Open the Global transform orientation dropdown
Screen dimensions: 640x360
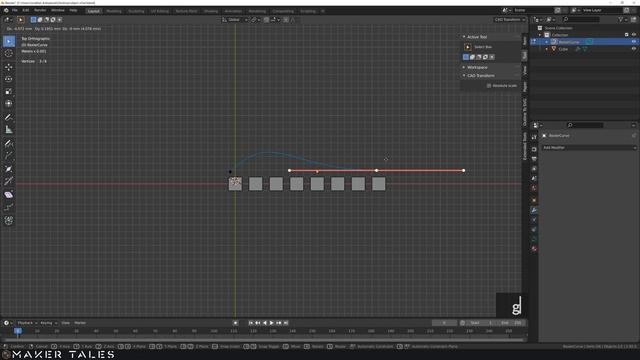pos(235,20)
